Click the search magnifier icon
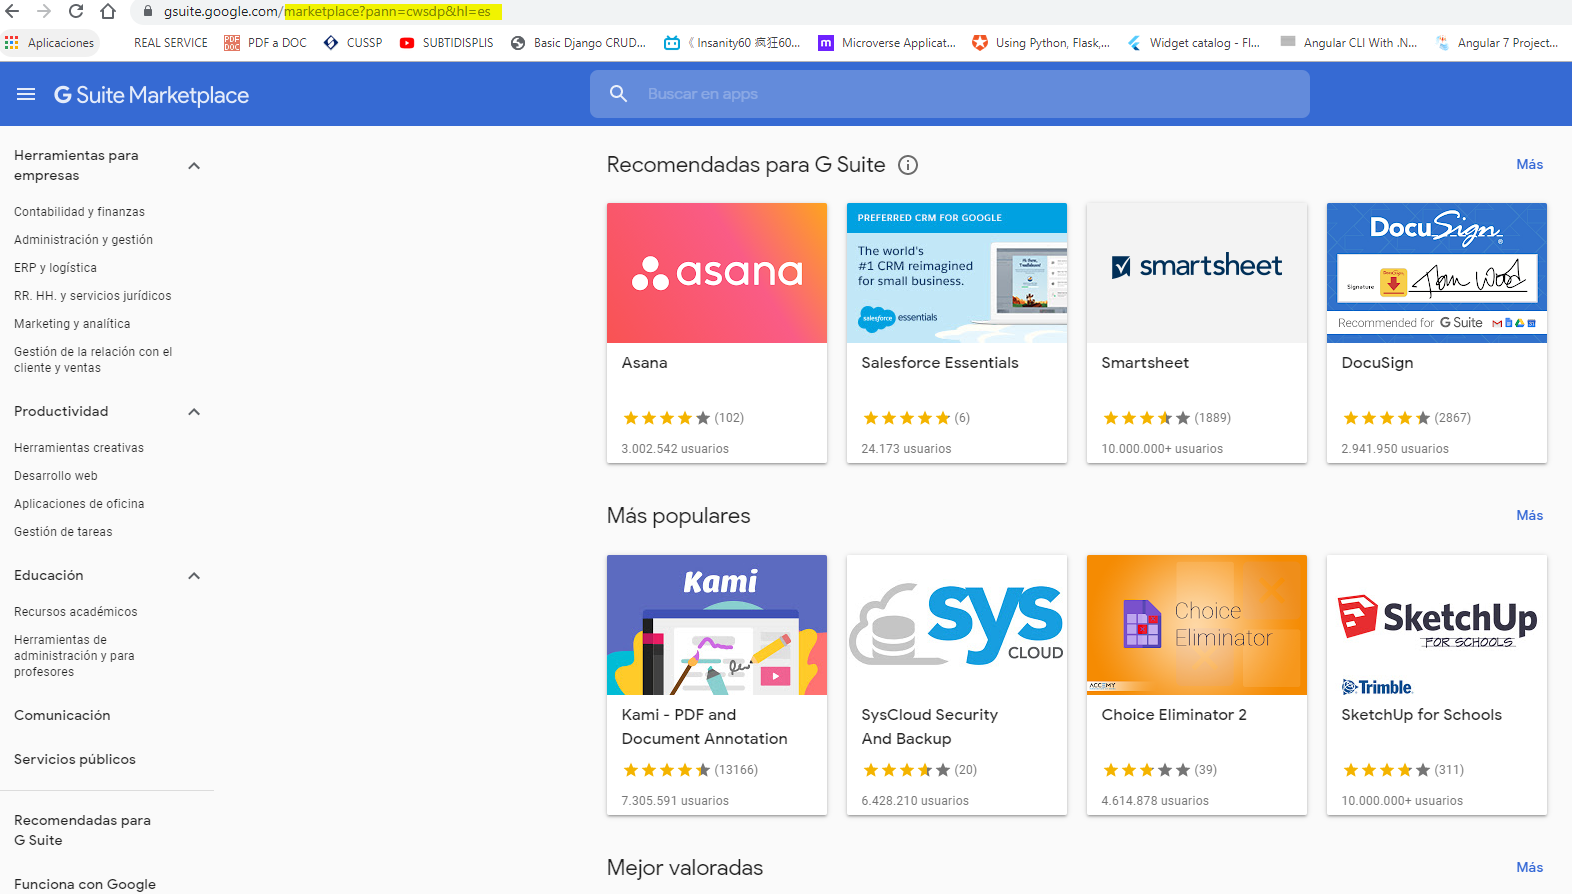 [619, 94]
